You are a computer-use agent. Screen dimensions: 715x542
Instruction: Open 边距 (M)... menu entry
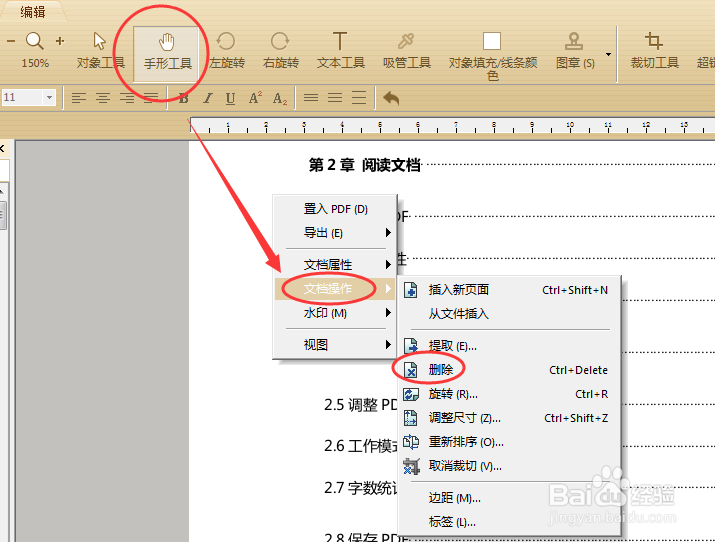[509, 498]
